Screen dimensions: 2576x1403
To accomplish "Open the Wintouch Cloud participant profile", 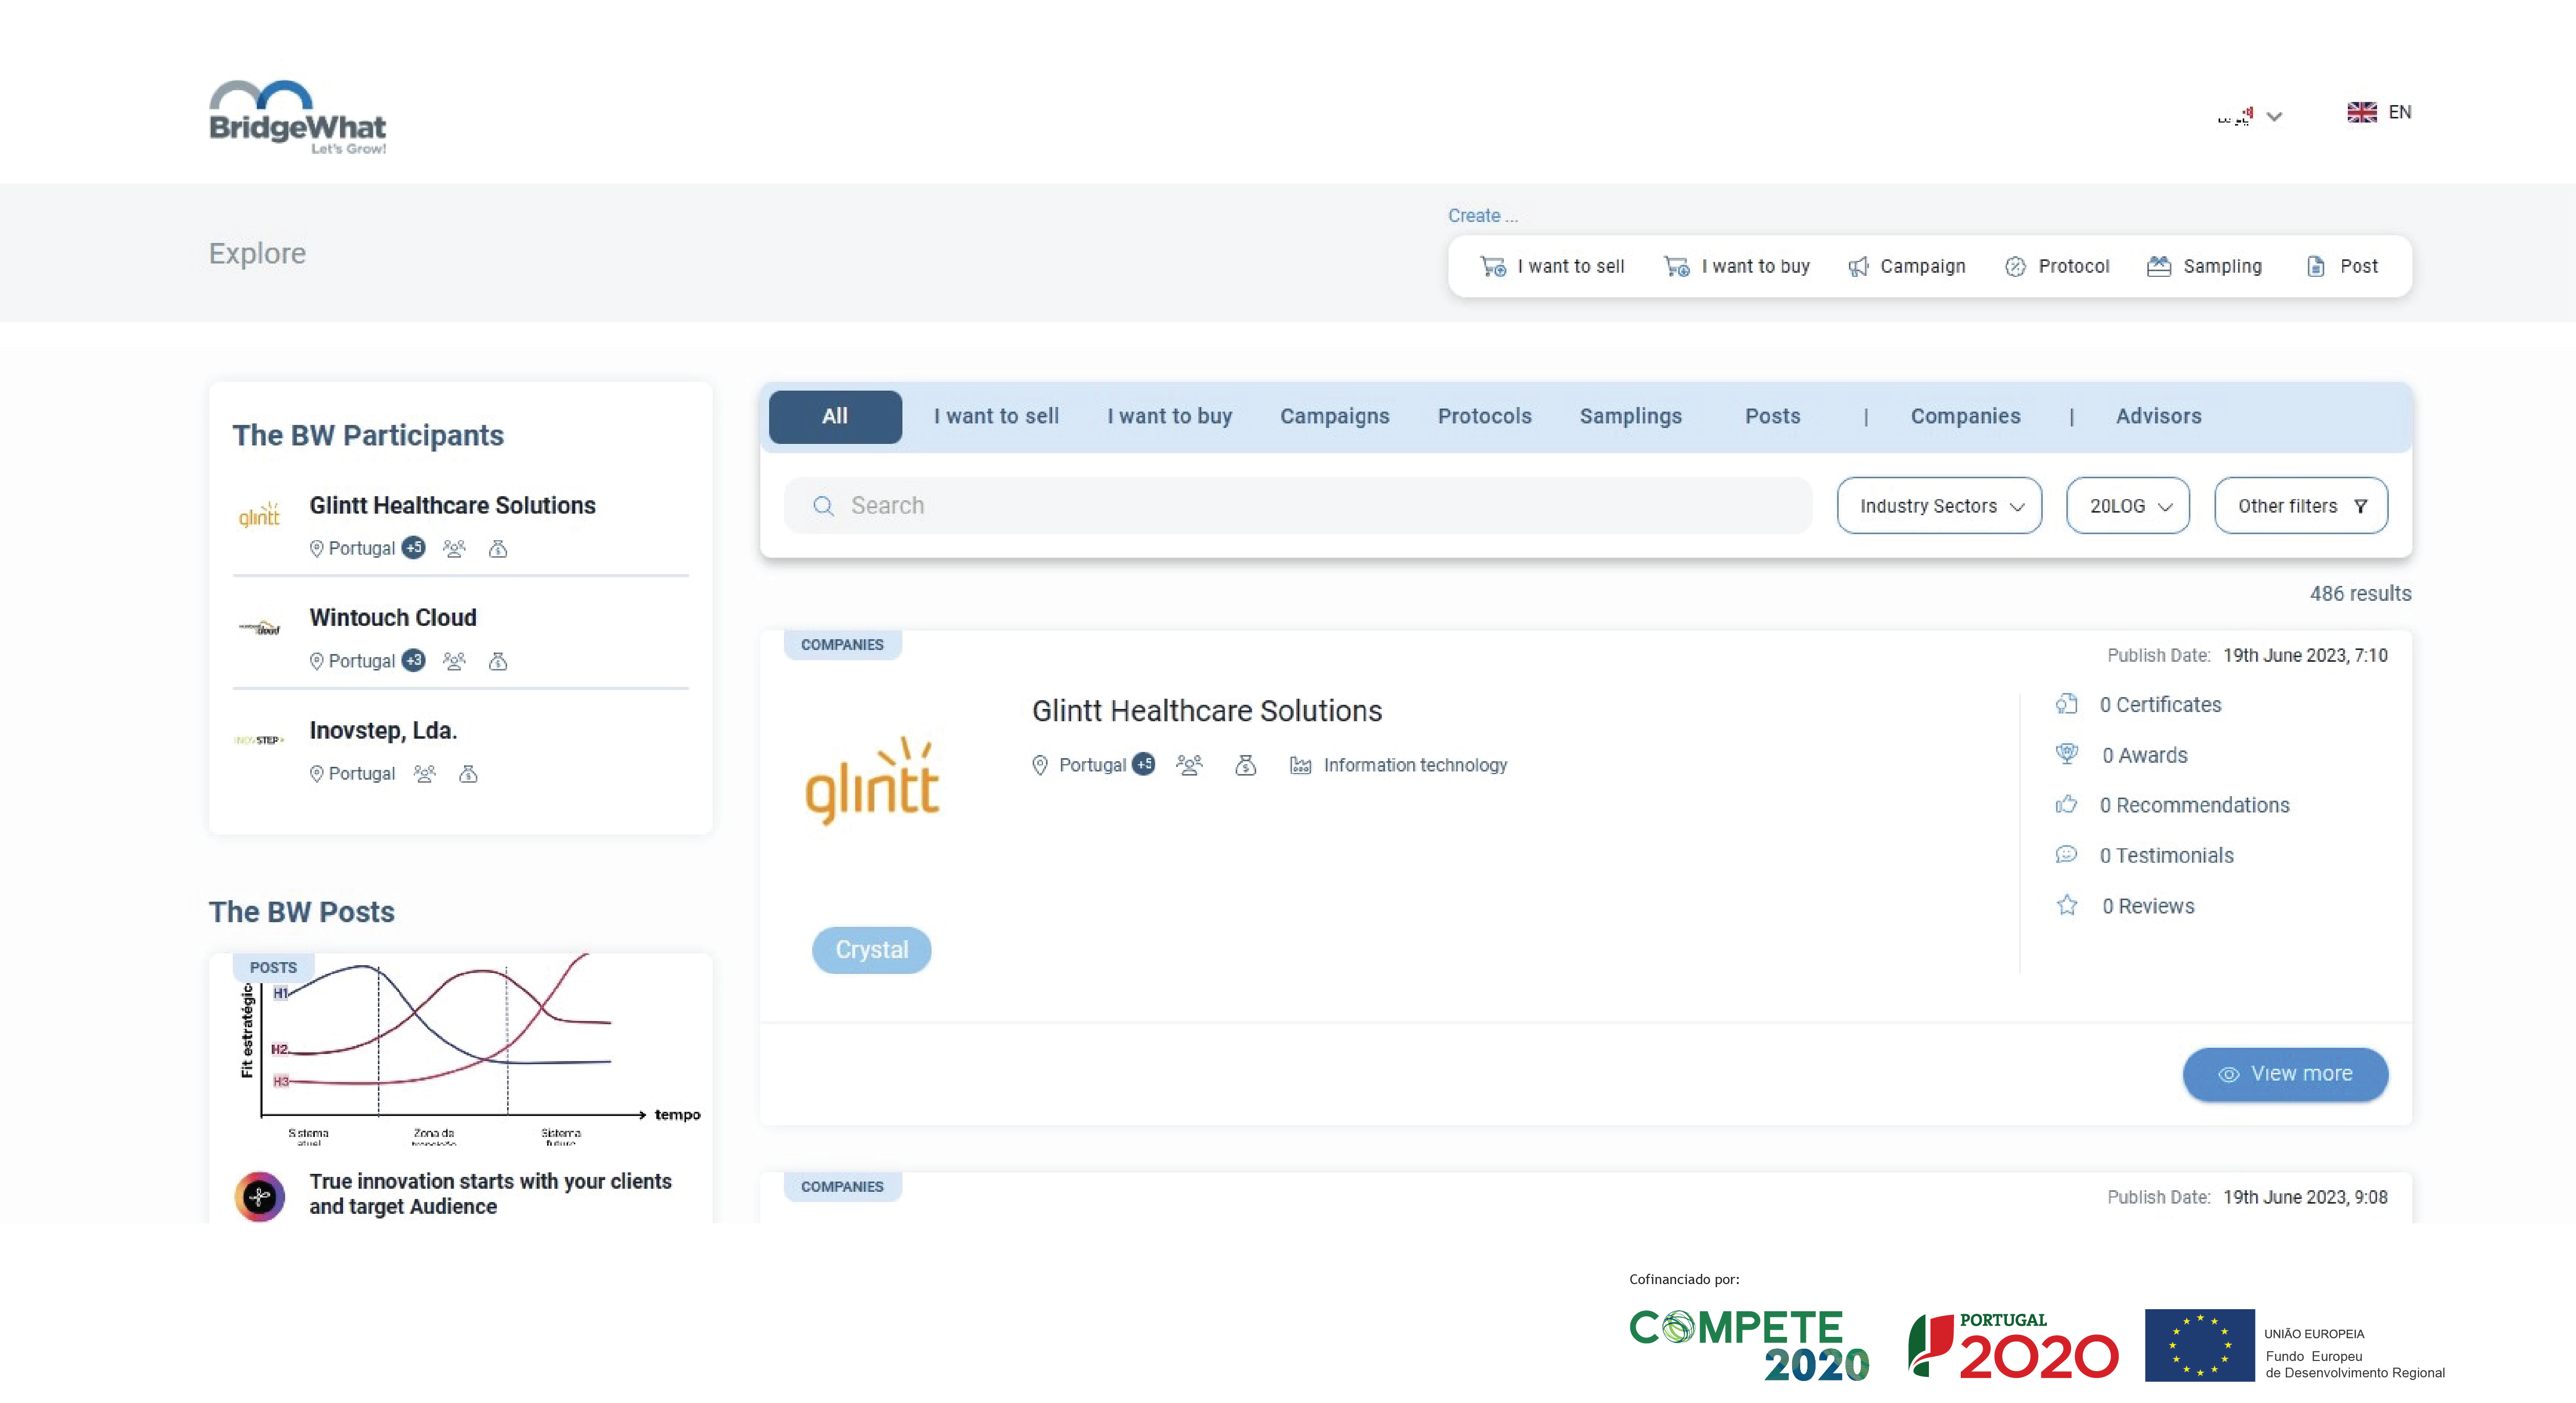I will pos(392,617).
